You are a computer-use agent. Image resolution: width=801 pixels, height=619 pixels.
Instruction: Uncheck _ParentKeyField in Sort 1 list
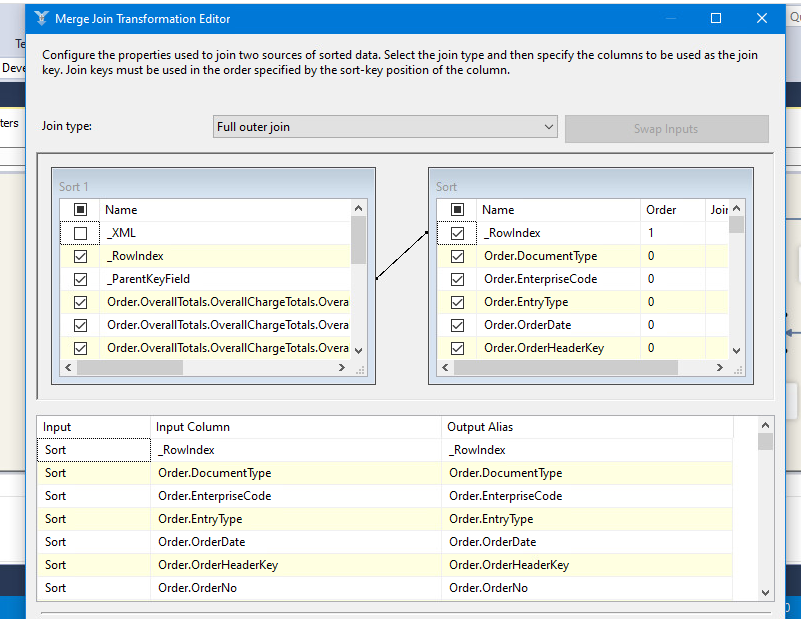tap(80, 279)
